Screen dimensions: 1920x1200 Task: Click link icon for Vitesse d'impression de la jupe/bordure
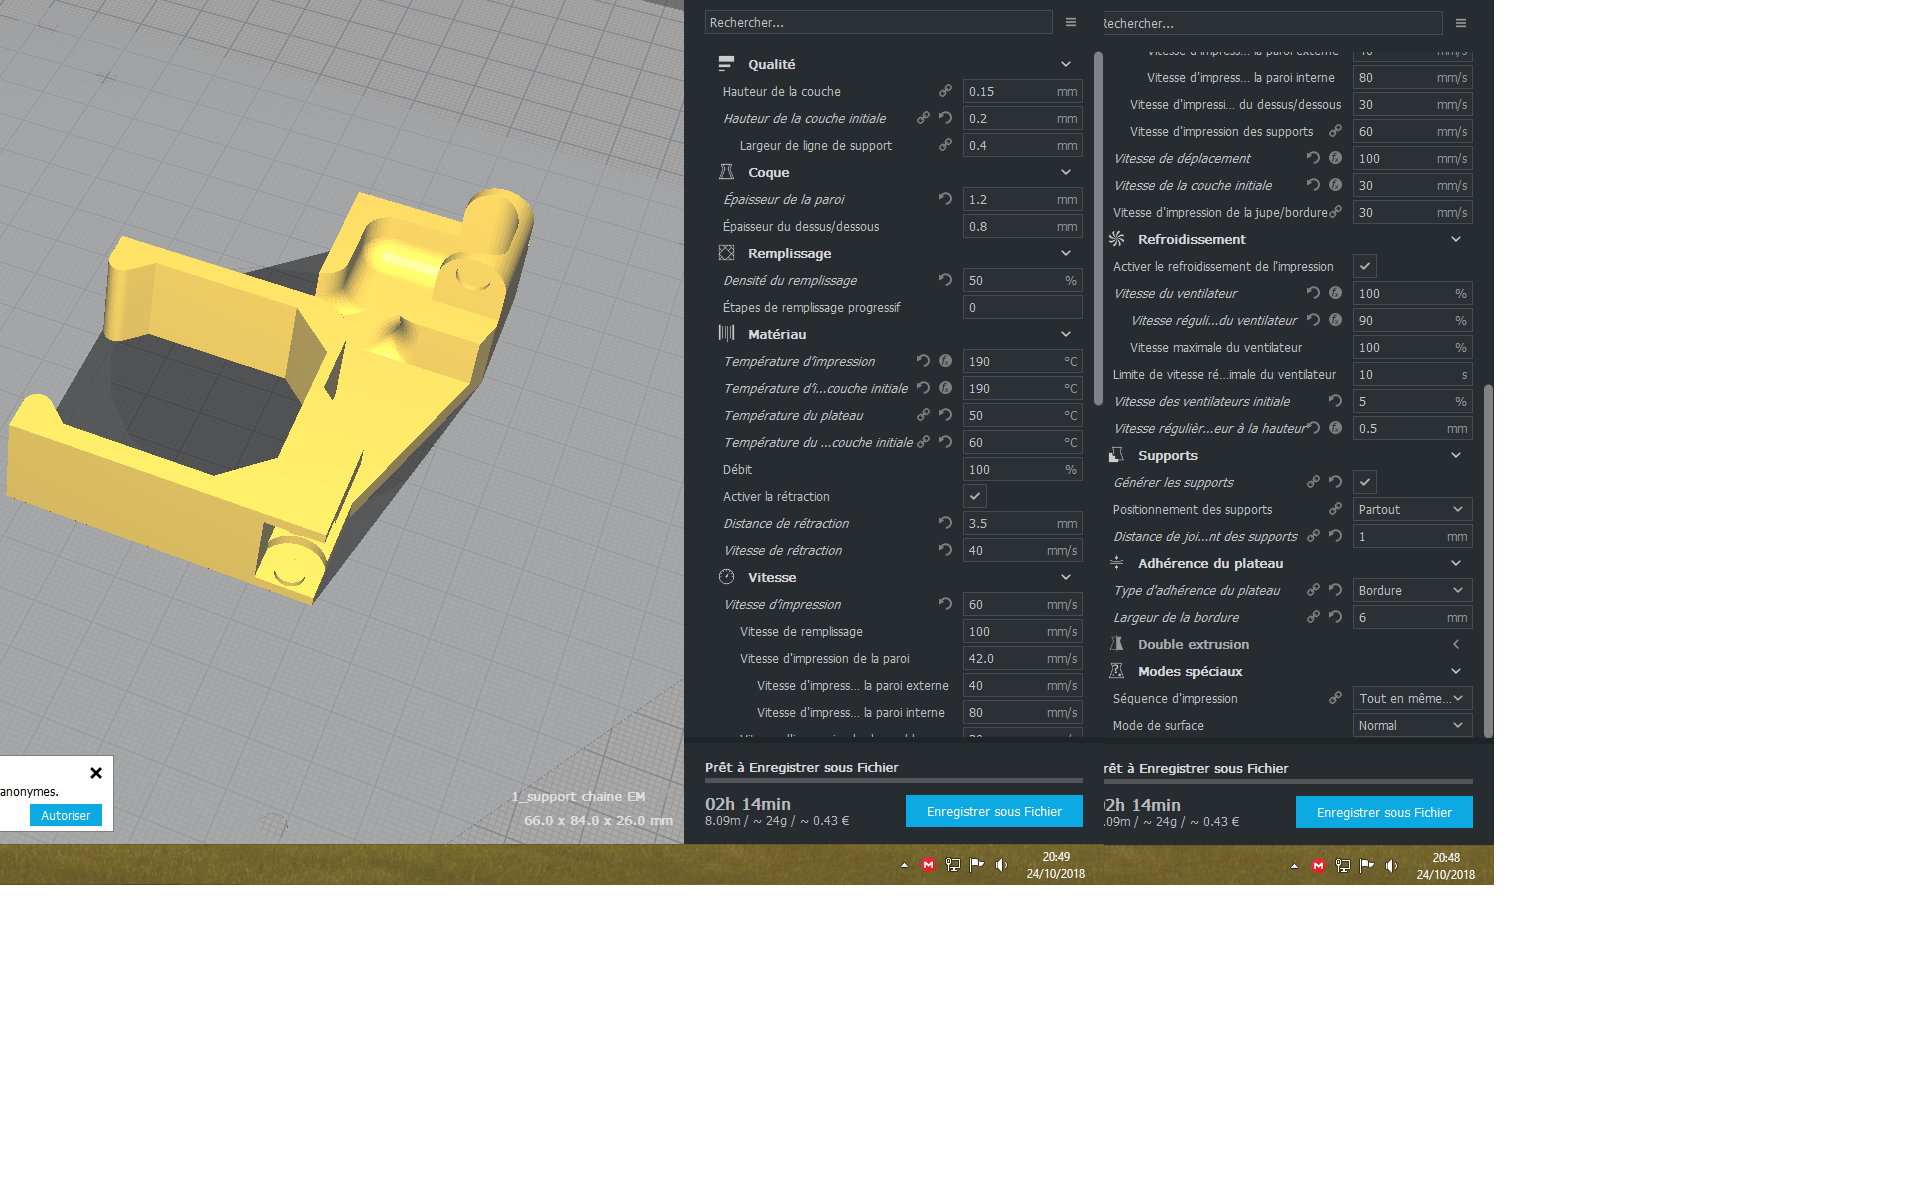(x=1335, y=212)
